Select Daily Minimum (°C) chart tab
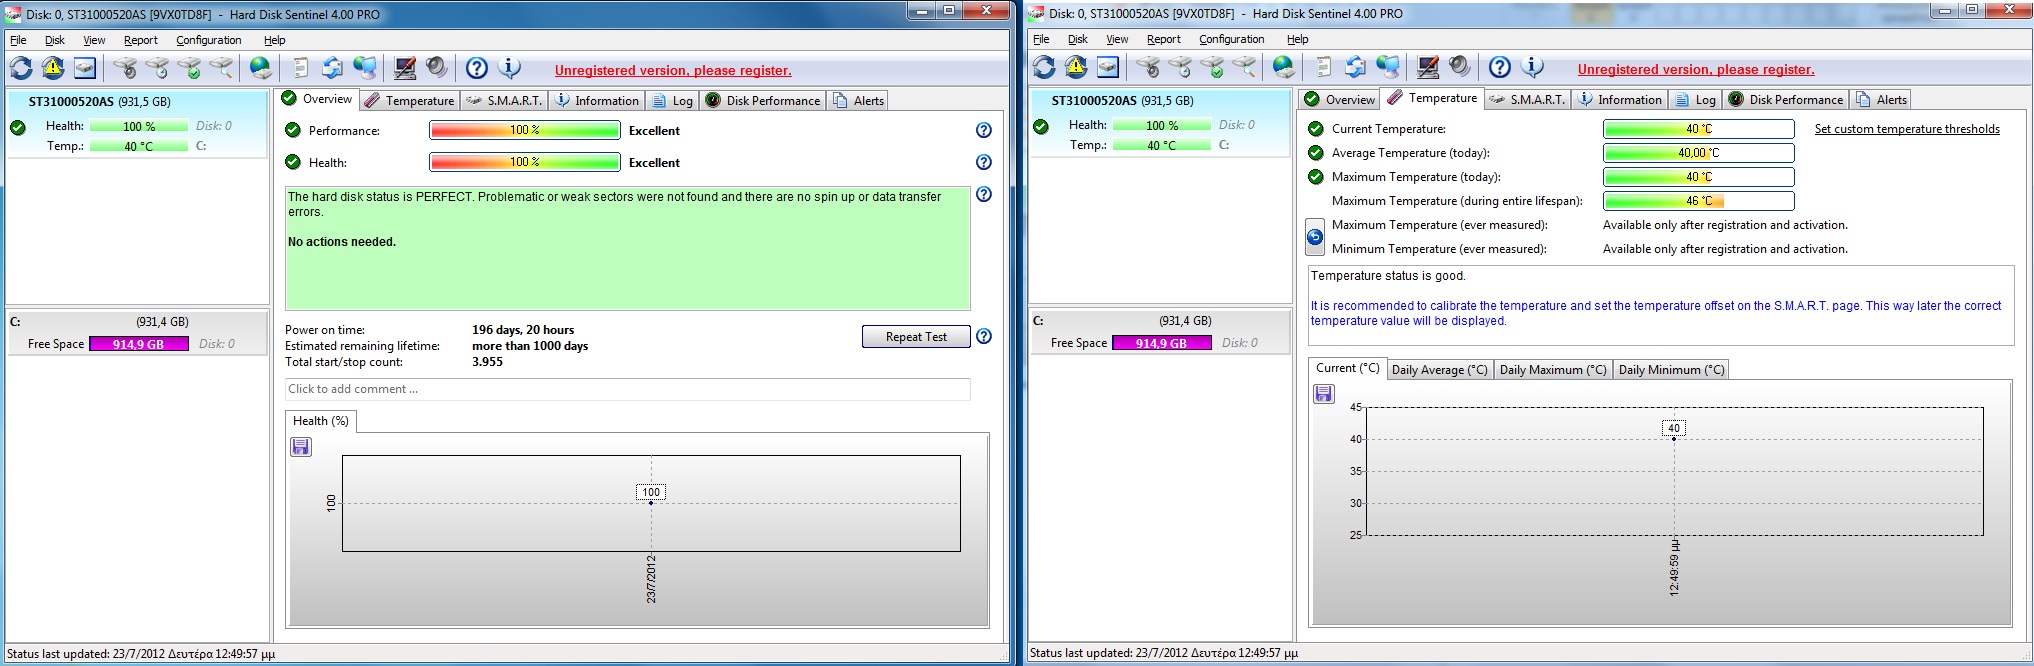Screen dimensions: 2034x666 (x=1671, y=370)
